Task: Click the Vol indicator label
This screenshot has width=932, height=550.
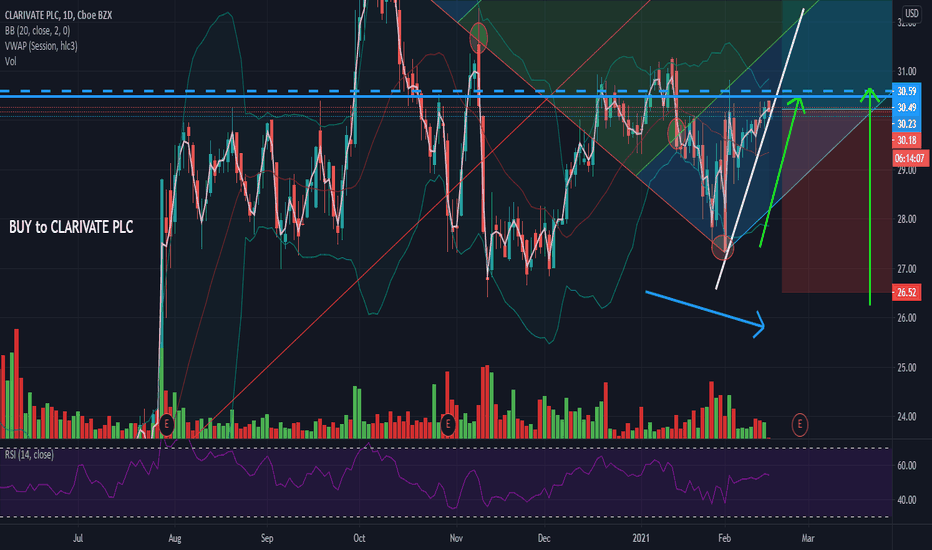Action: coord(10,61)
